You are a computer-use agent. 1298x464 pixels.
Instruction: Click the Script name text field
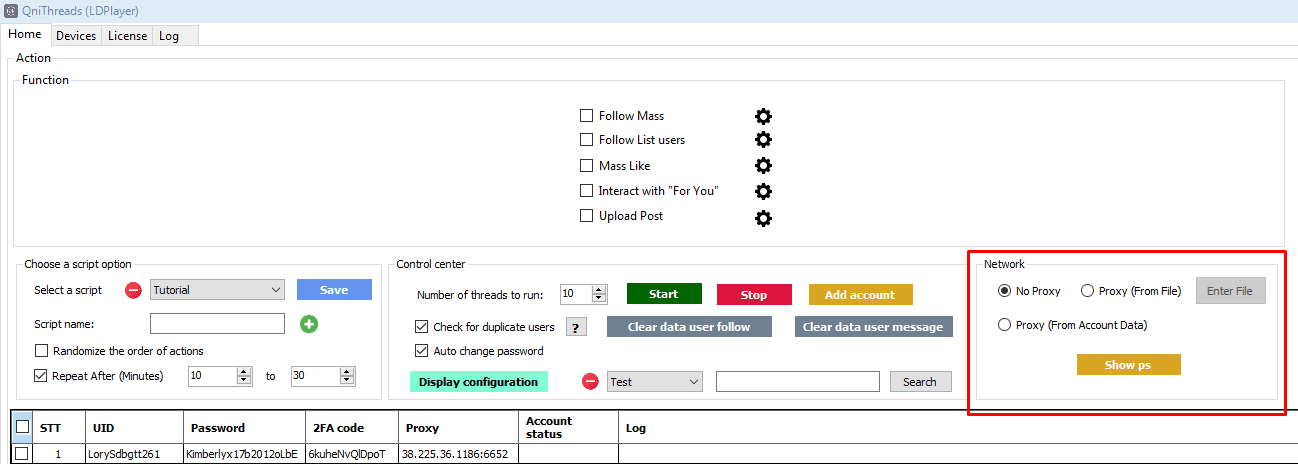click(217, 324)
